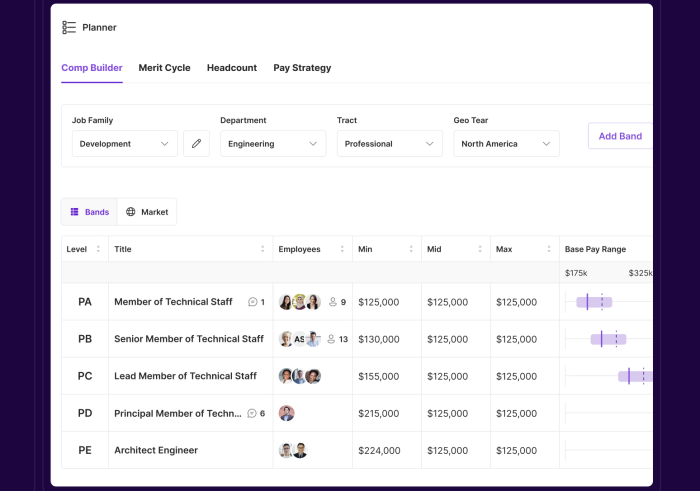Image resolution: width=700 pixels, height=491 pixels.
Task: Expand the Department Engineering dropdown
Action: click(273, 144)
